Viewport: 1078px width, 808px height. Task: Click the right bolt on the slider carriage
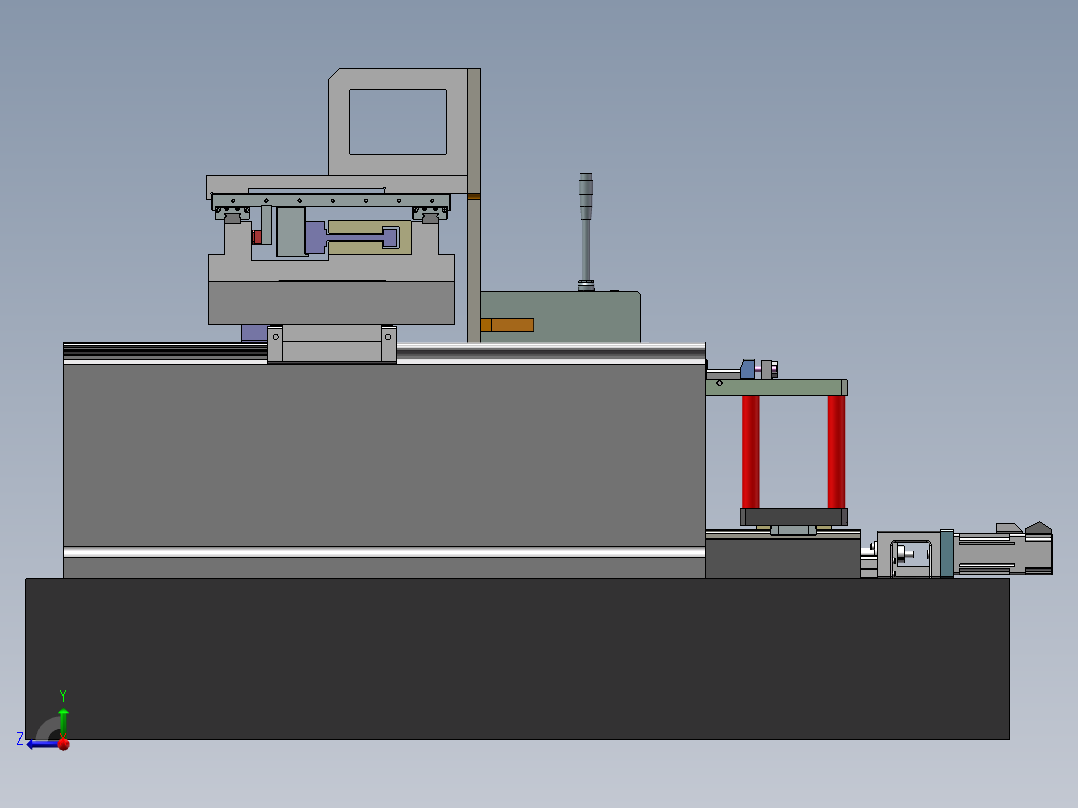click(388, 337)
